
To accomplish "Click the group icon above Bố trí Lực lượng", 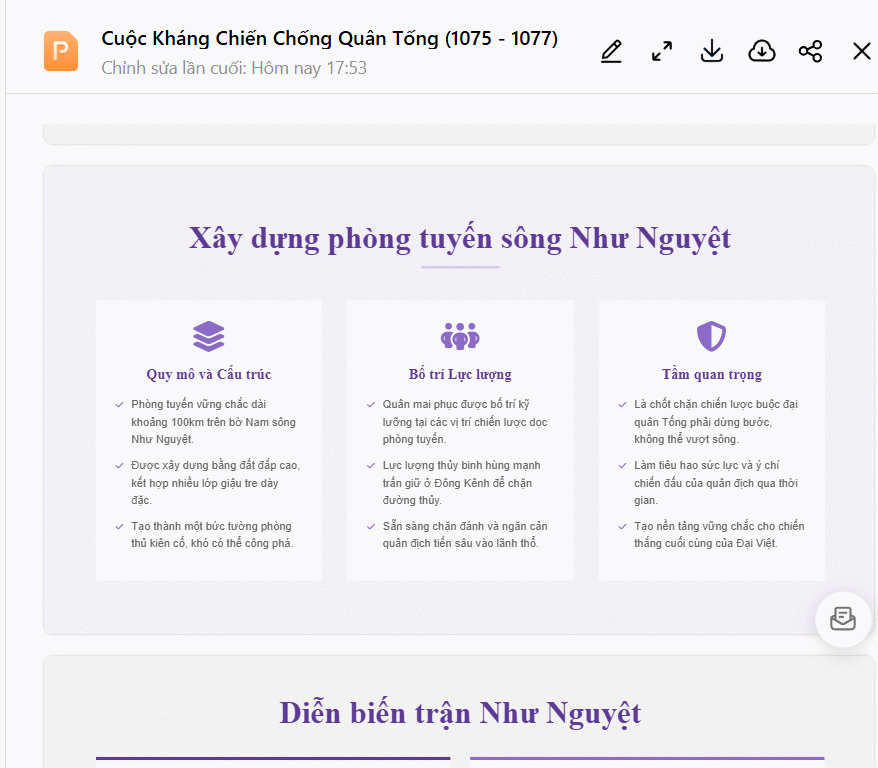I will click(459, 336).
